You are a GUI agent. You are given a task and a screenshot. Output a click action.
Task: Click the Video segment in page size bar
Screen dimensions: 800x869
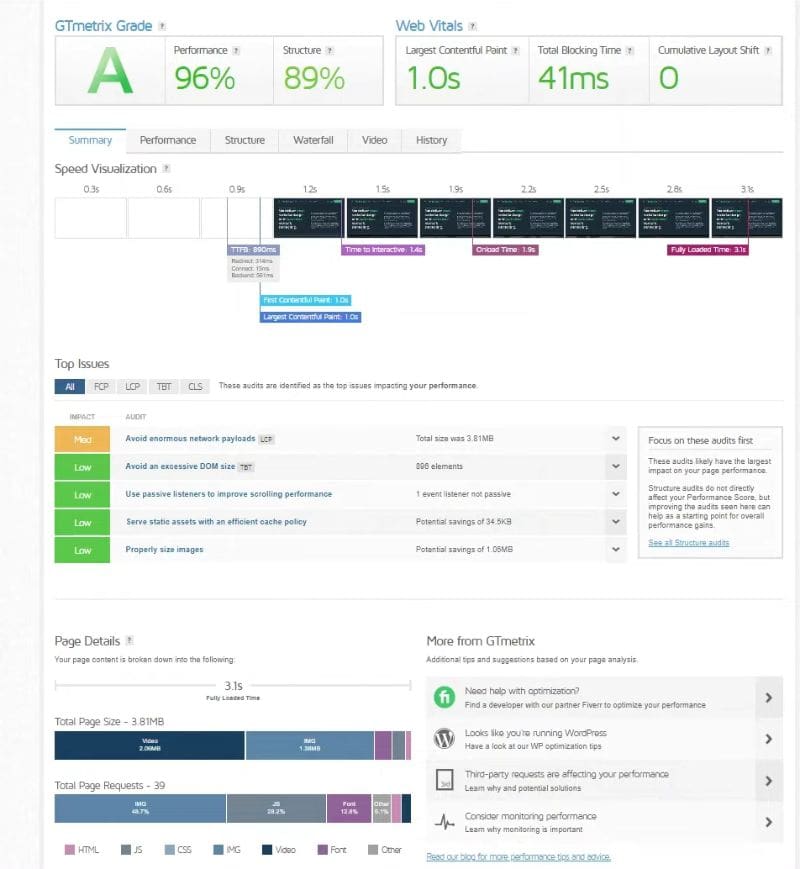(150, 745)
